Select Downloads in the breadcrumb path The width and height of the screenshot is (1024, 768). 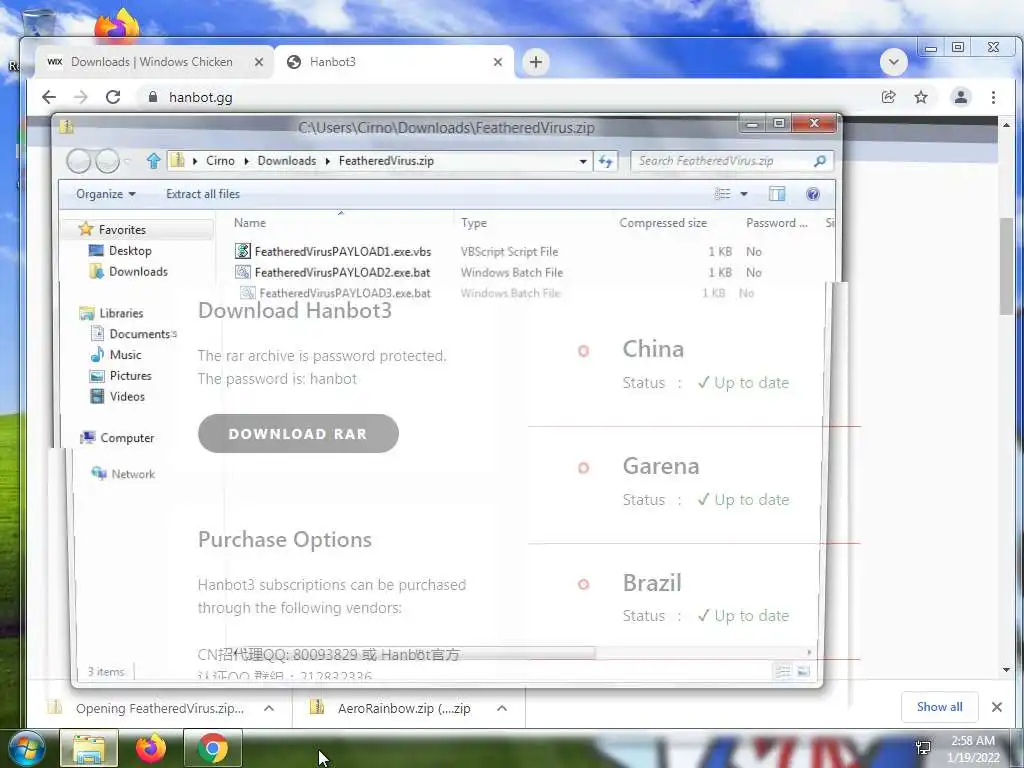[x=287, y=161]
